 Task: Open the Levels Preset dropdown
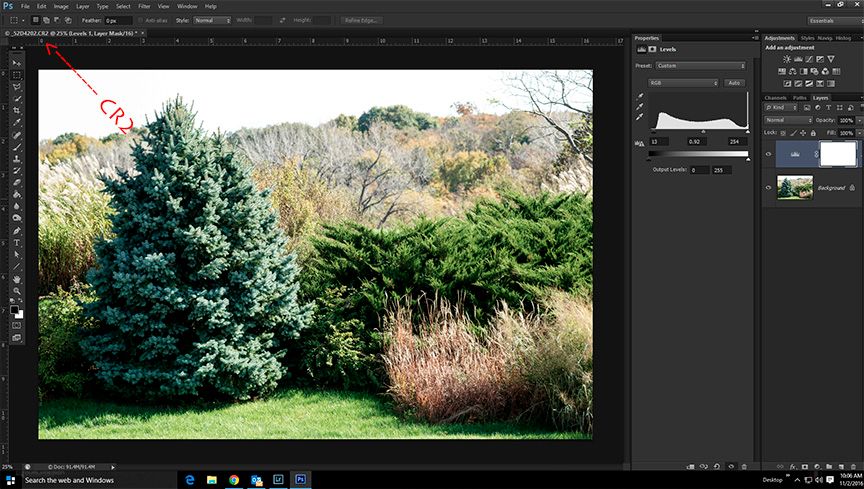tap(700, 66)
